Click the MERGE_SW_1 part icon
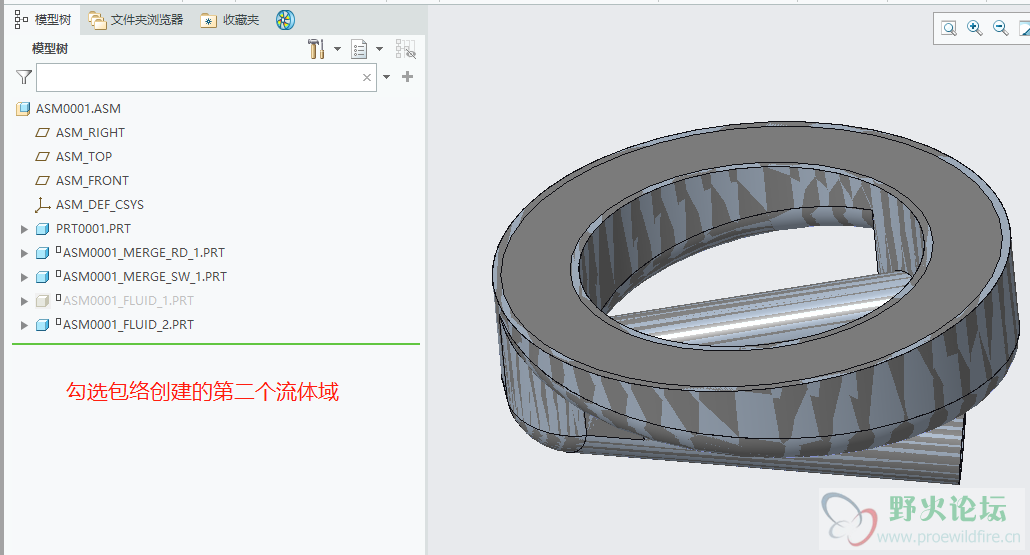Image resolution: width=1030 pixels, height=555 pixels. click(43, 277)
